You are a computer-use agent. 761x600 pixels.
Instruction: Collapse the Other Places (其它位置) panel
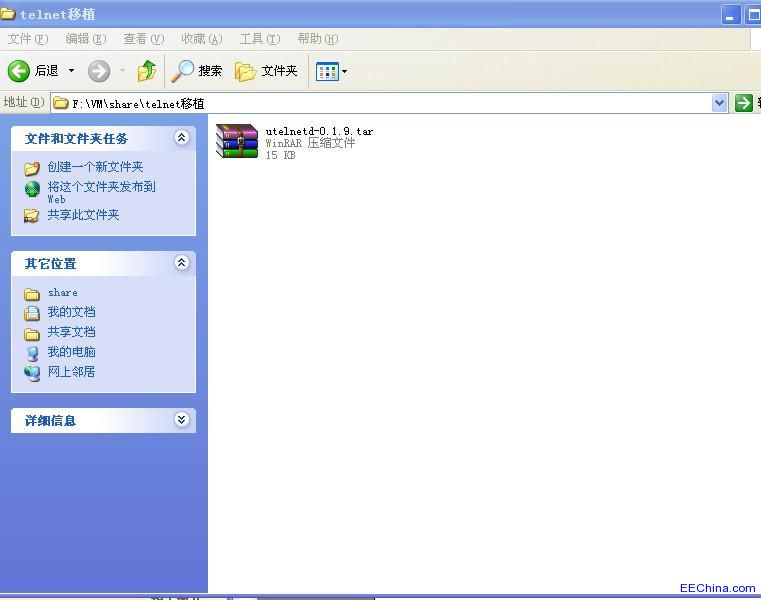pyautogui.click(x=181, y=263)
